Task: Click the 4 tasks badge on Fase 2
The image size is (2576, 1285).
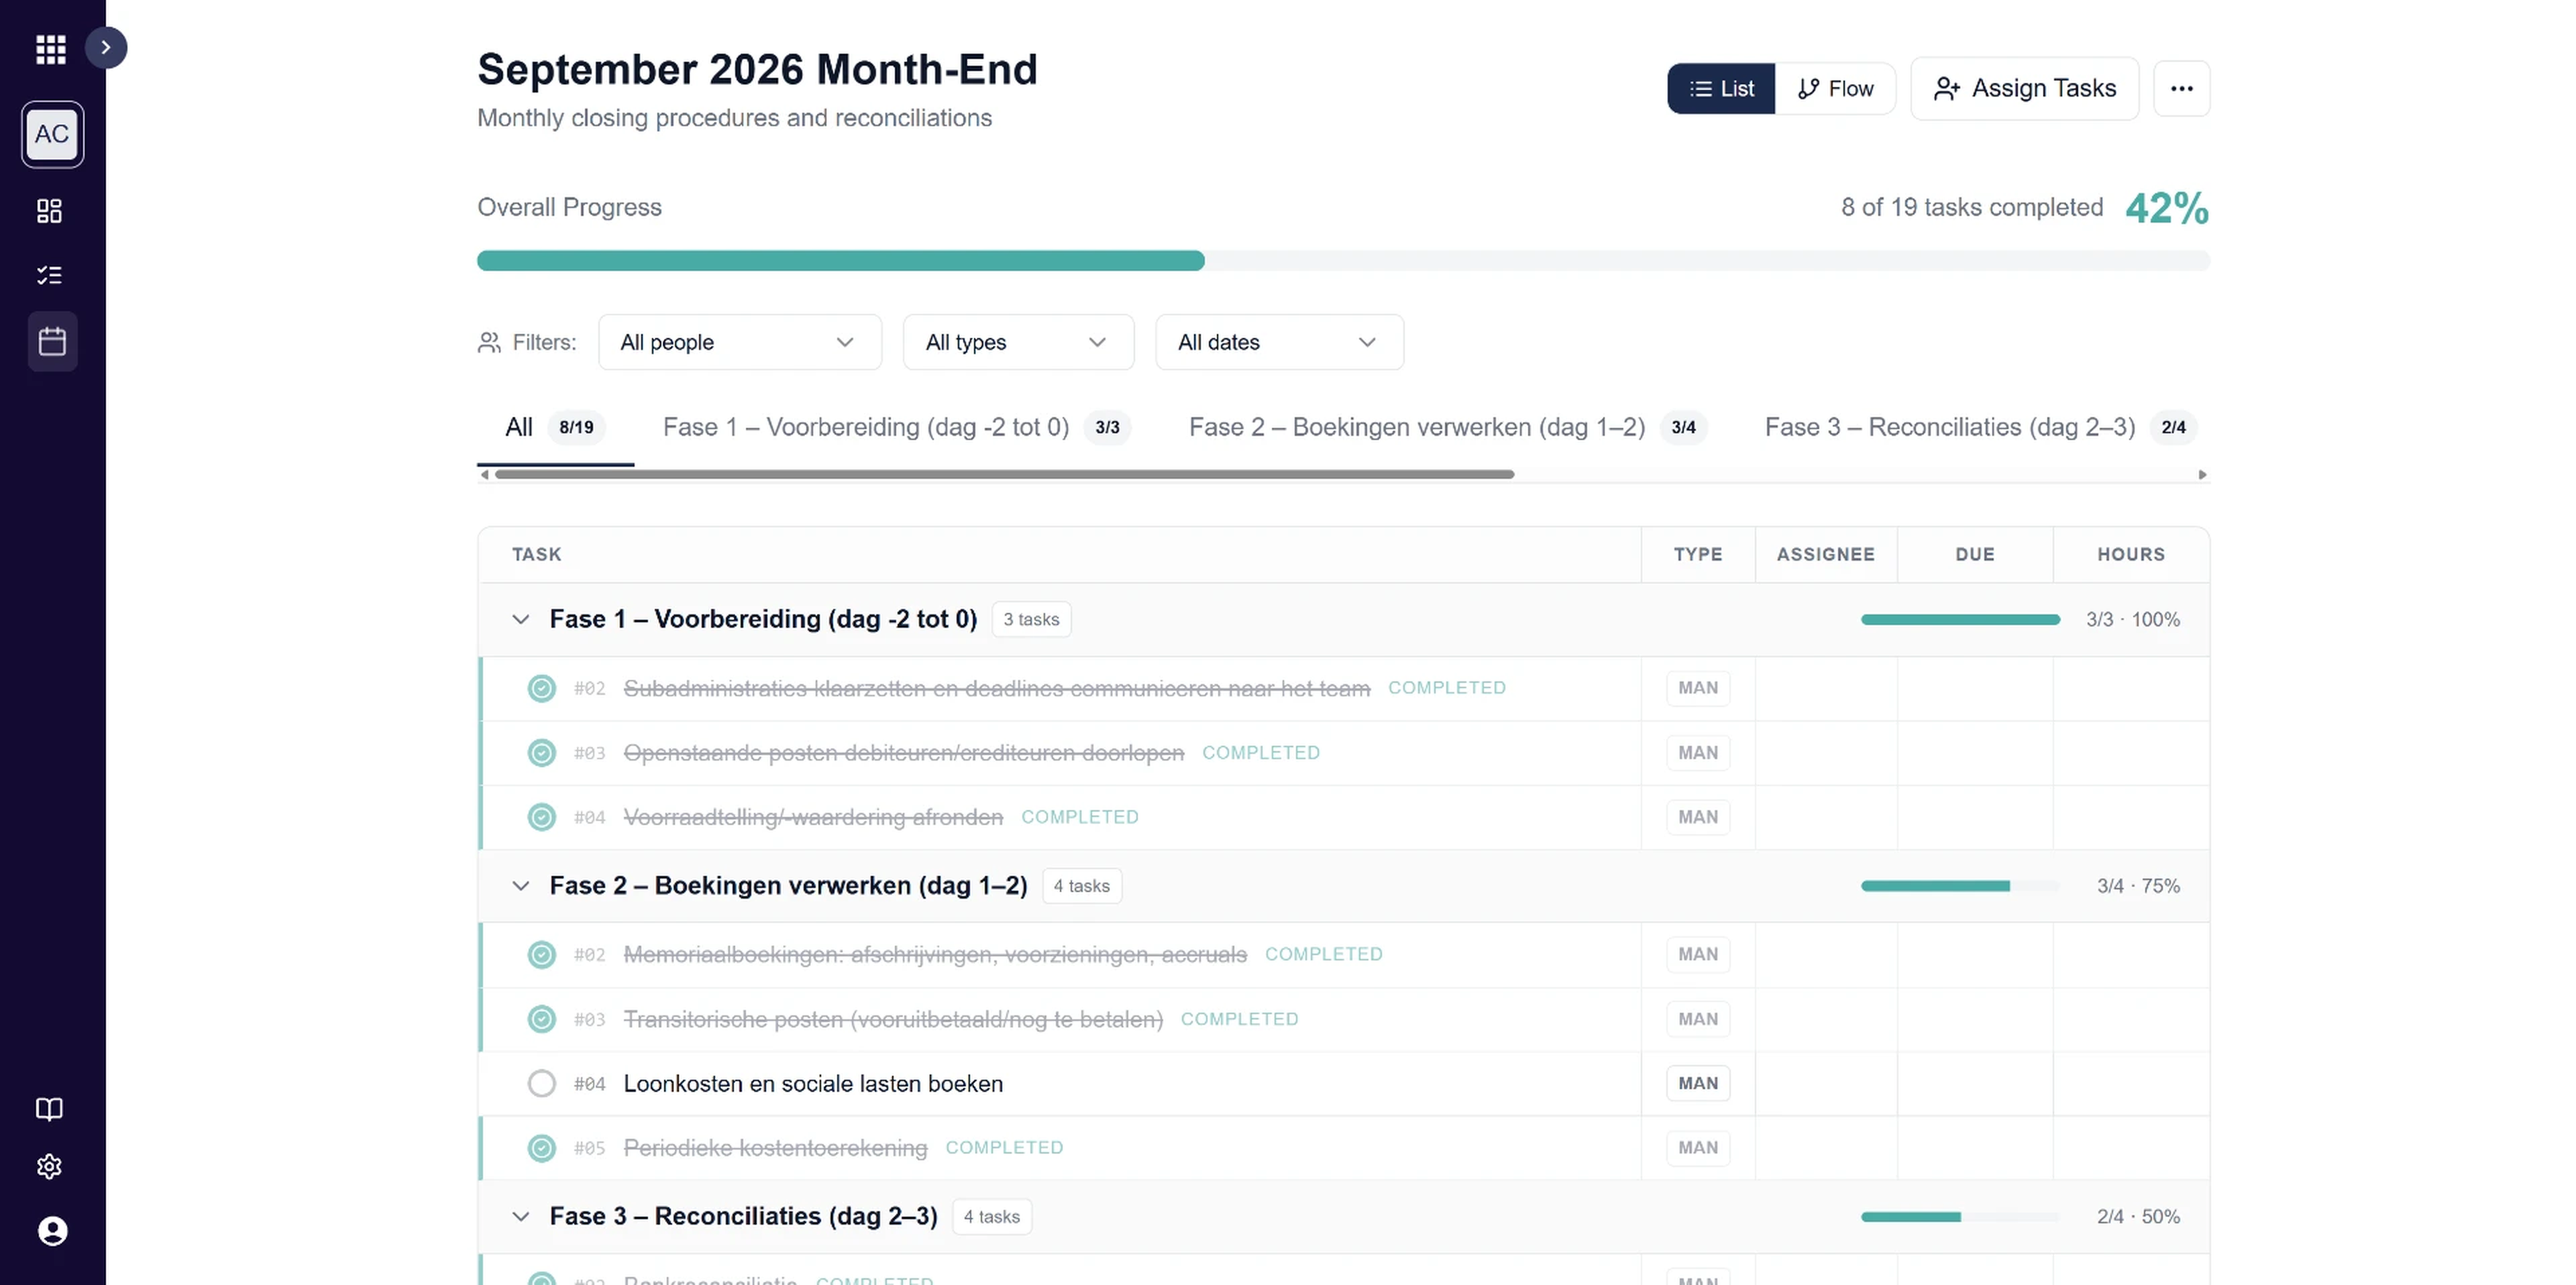Action: pyautogui.click(x=1081, y=886)
